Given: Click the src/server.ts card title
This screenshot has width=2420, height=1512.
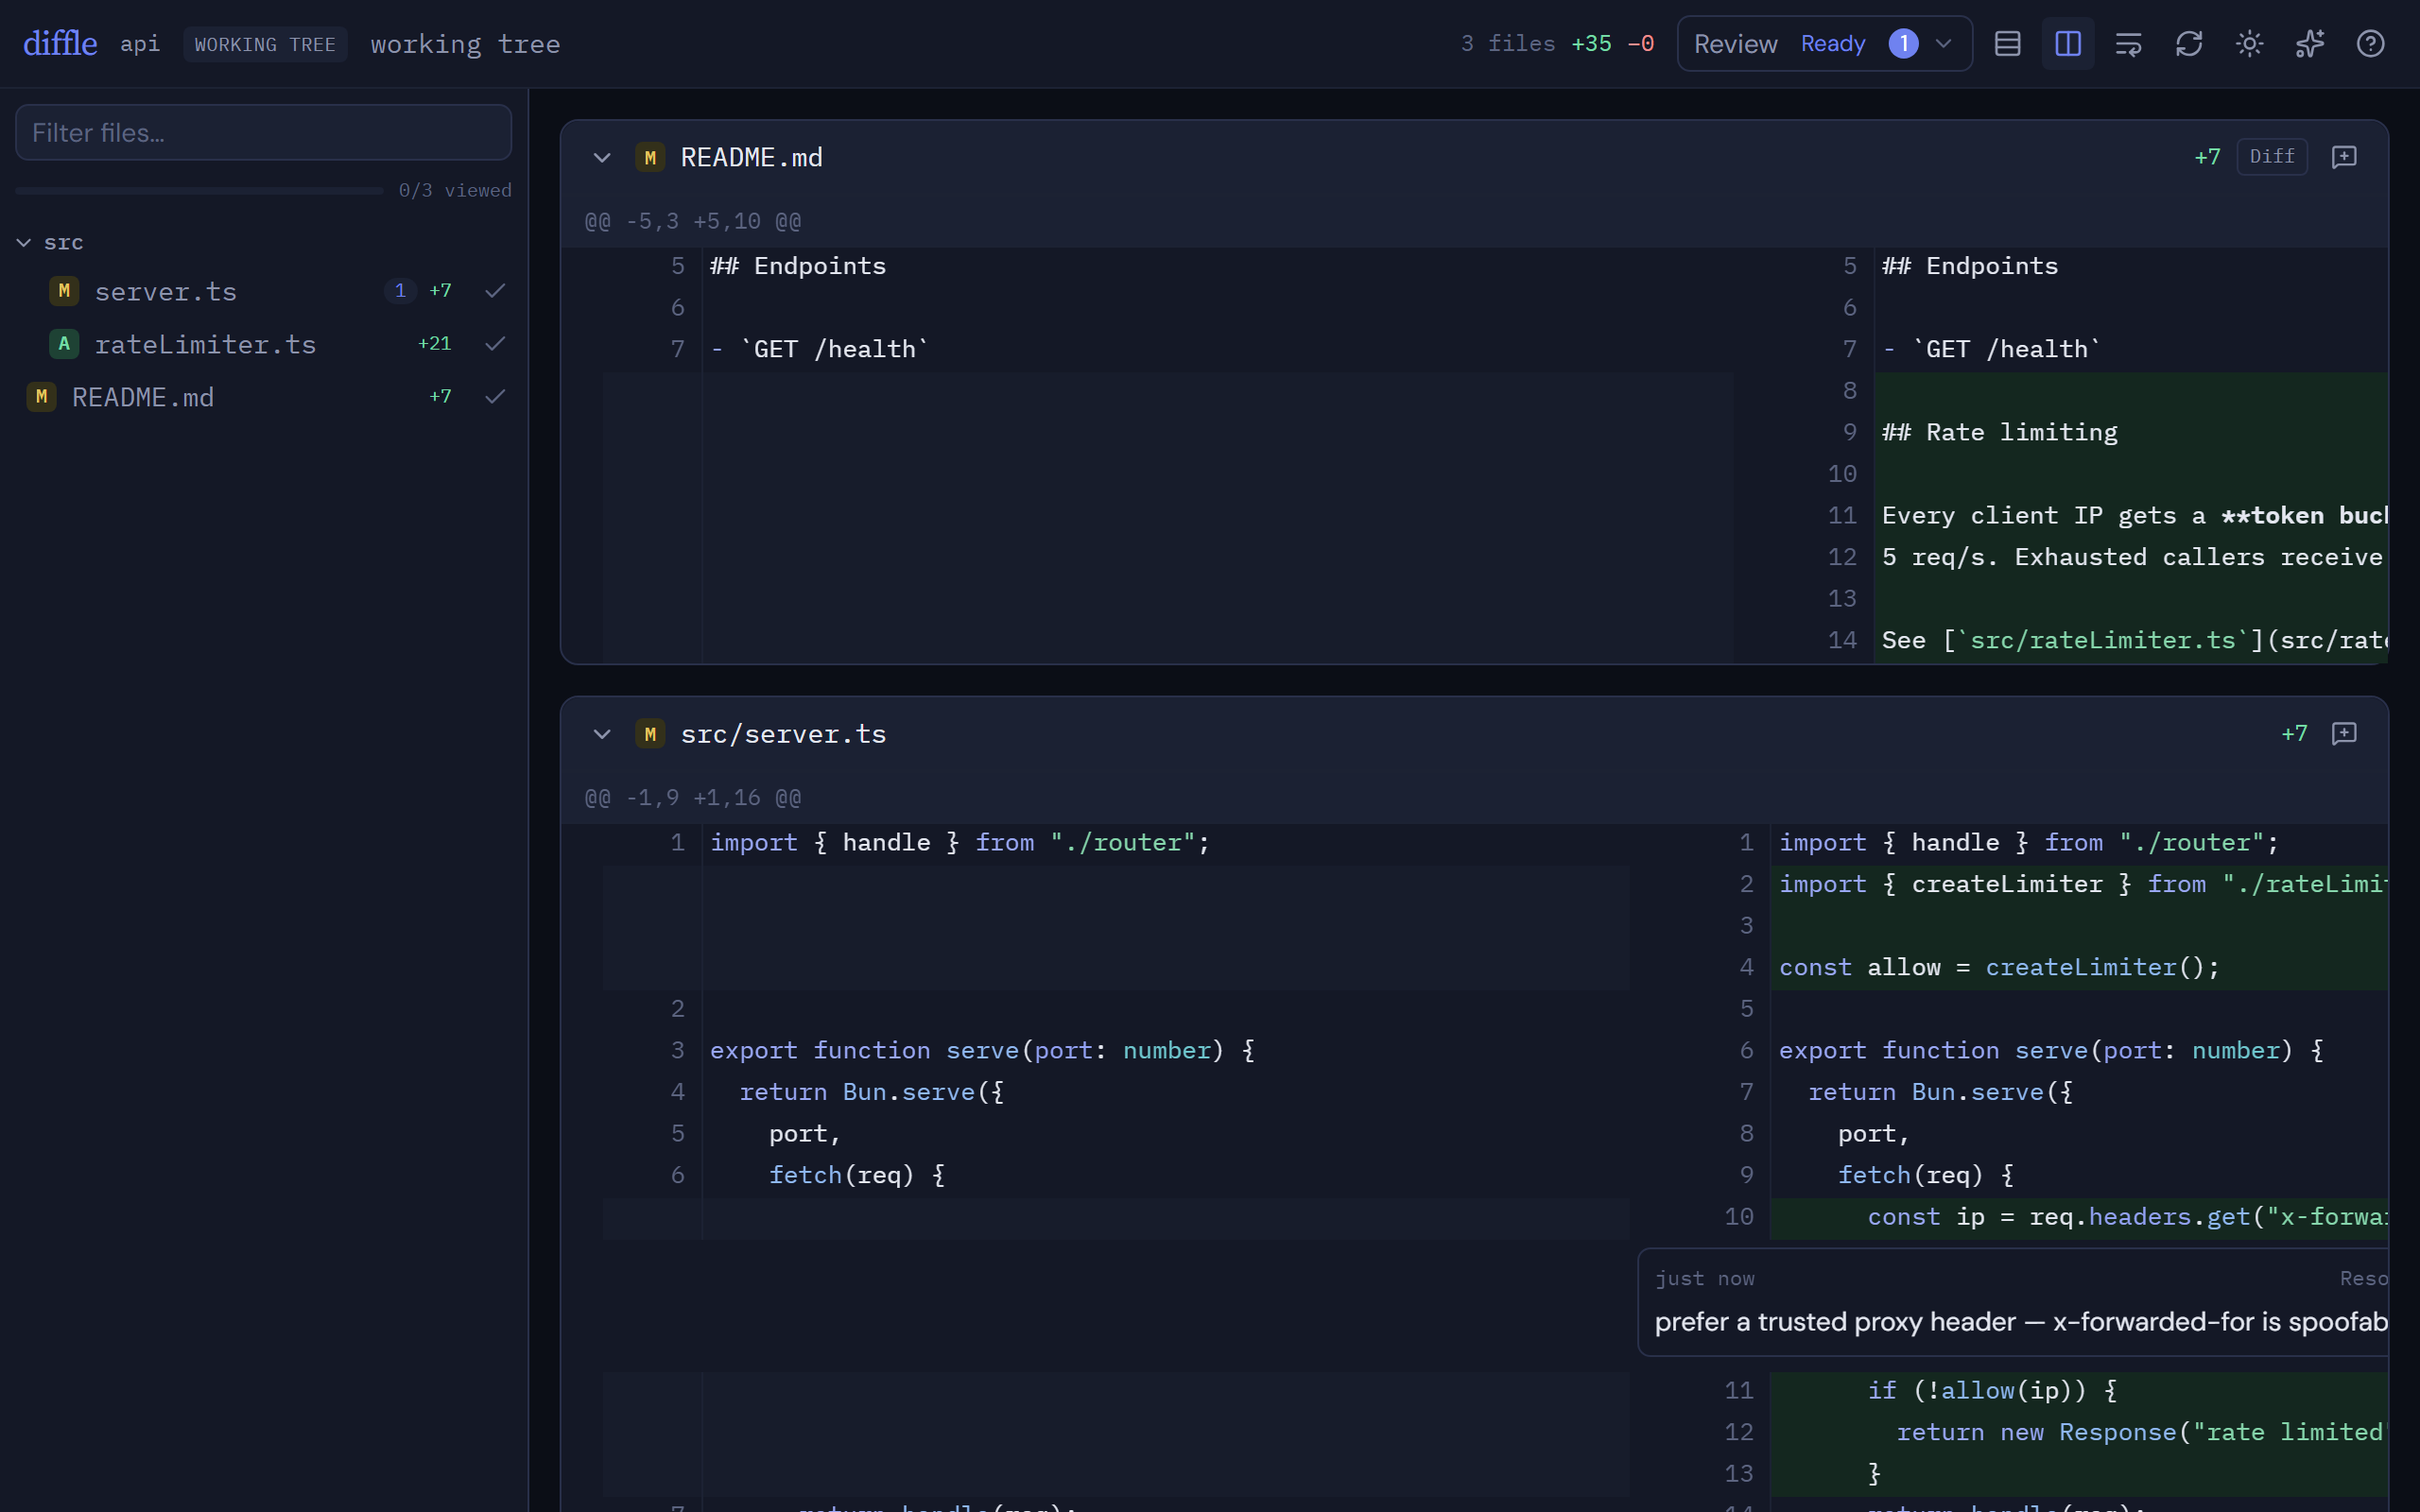Looking at the screenshot, I should pos(783,734).
